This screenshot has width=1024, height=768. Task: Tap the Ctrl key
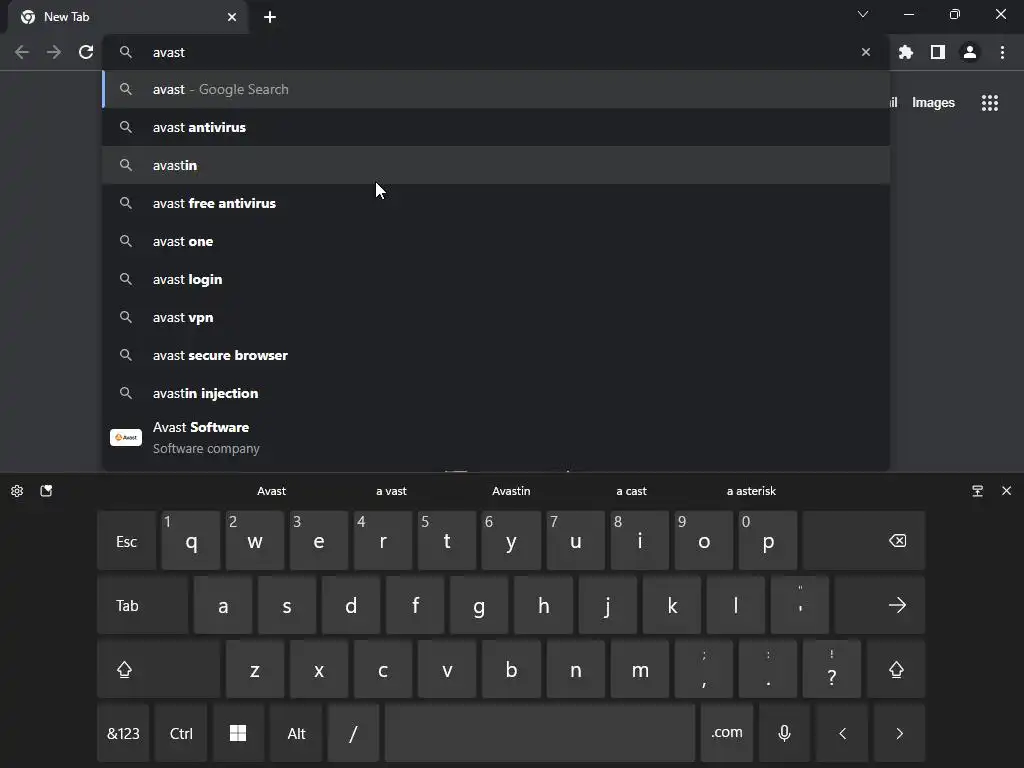pyautogui.click(x=181, y=733)
